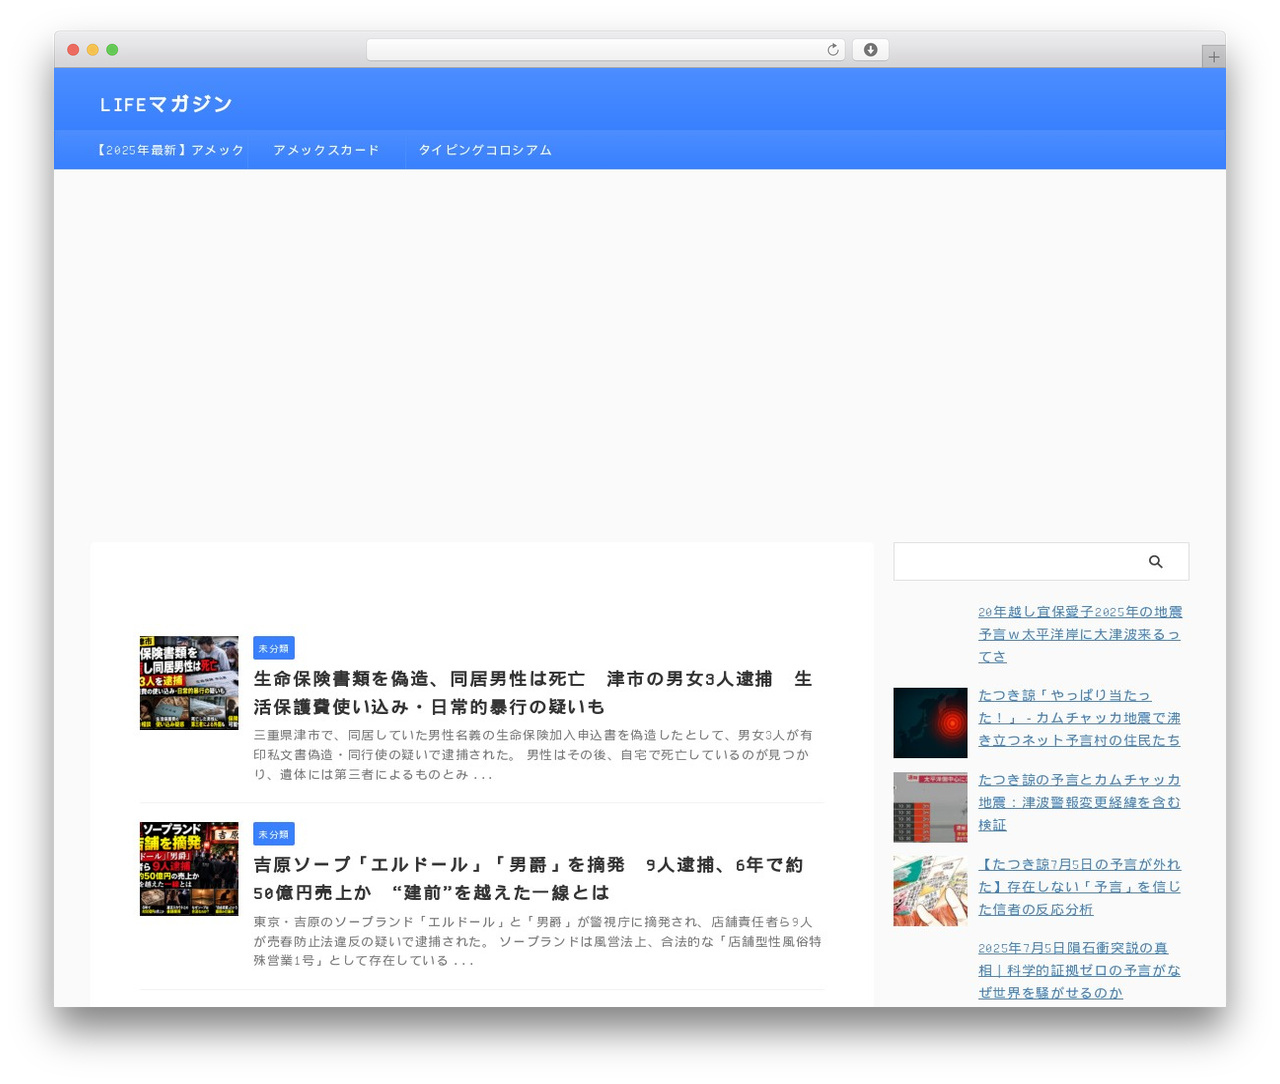The image size is (1280, 1084).
Task: Open タイピングコロシアム menu item
Action: coord(485,150)
